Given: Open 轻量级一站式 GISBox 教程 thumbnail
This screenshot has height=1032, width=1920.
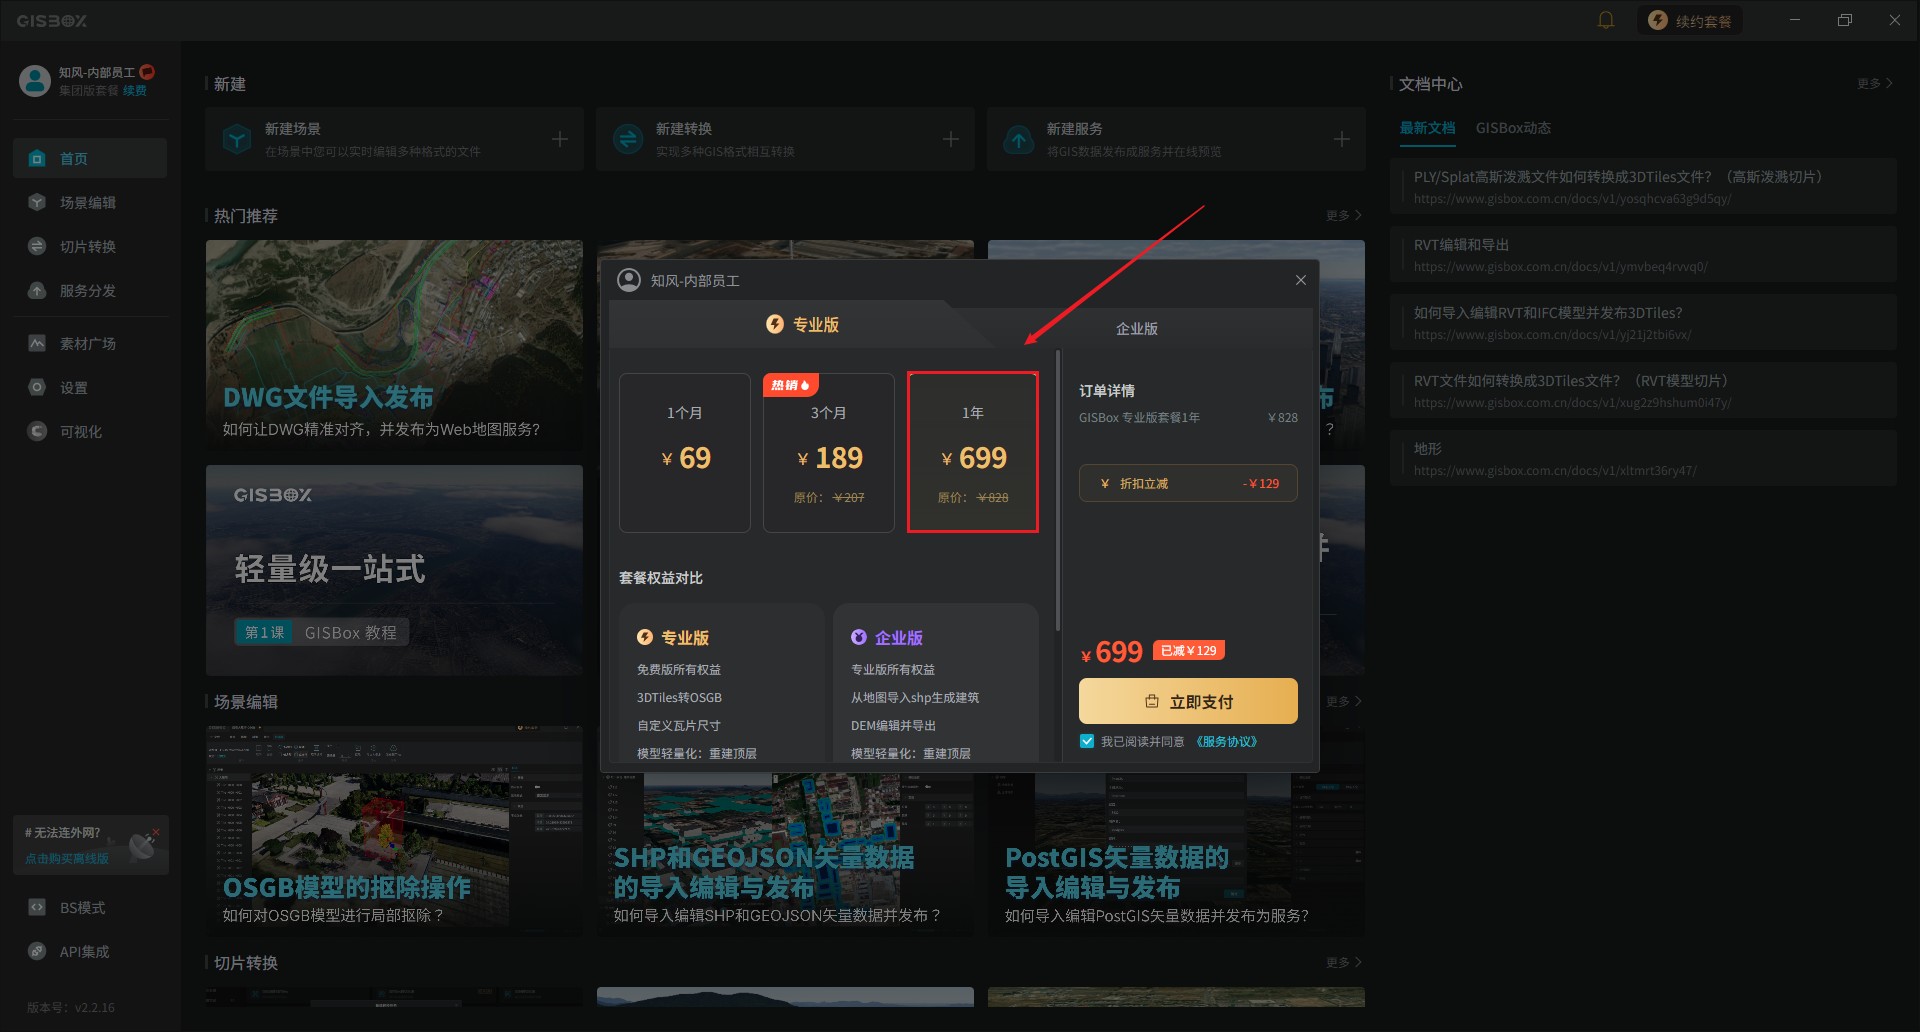Looking at the screenshot, I should coord(394,570).
